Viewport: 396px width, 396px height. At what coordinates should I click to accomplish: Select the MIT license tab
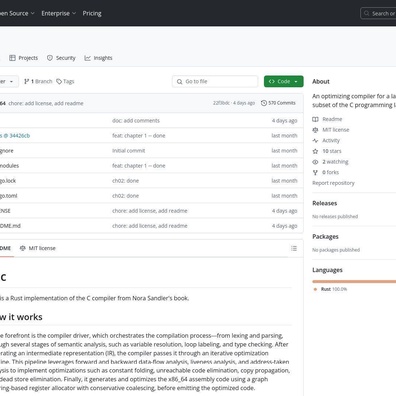(x=38, y=248)
